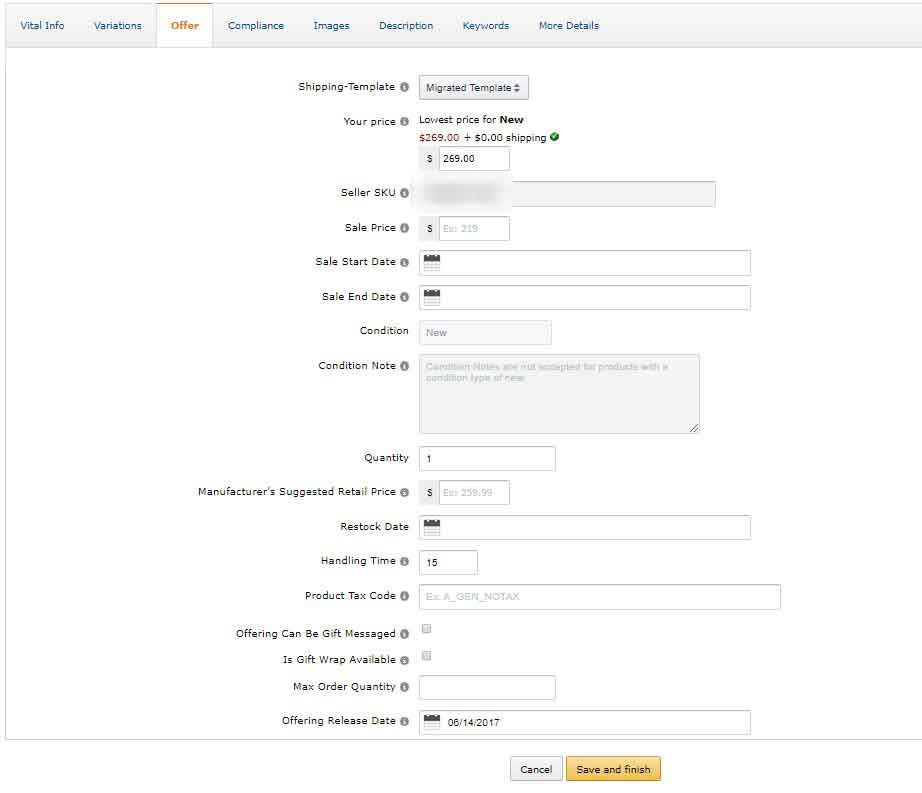The width and height of the screenshot is (922, 793).
Task: Click the green checkmark beside the shipping price
Action: [556, 137]
